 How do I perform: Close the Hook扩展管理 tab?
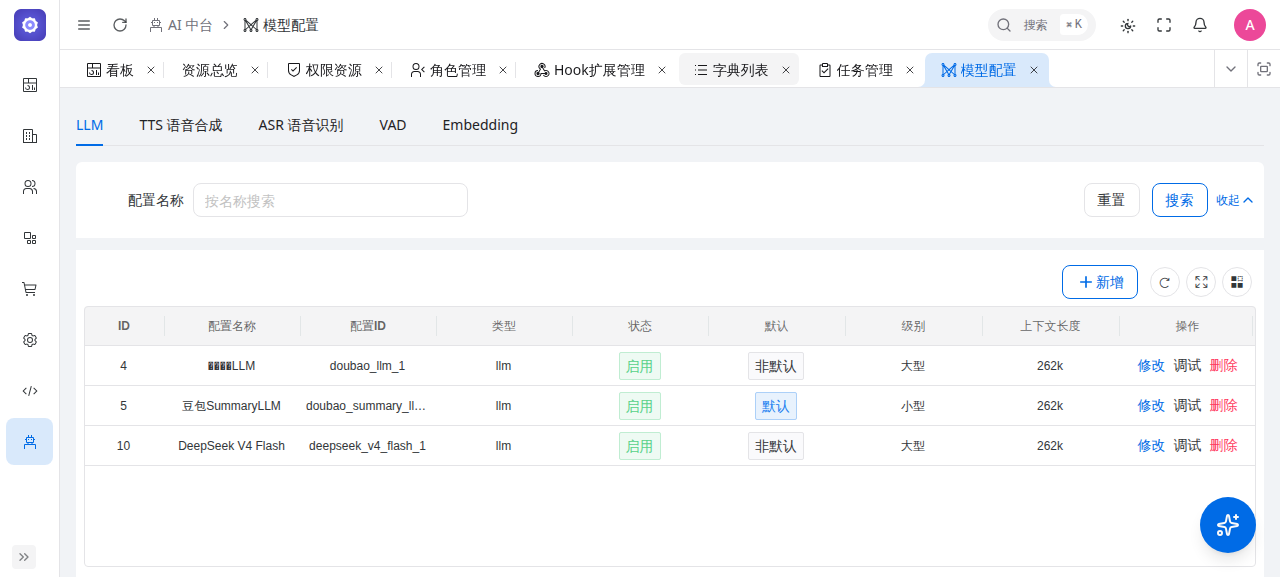pos(662,70)
